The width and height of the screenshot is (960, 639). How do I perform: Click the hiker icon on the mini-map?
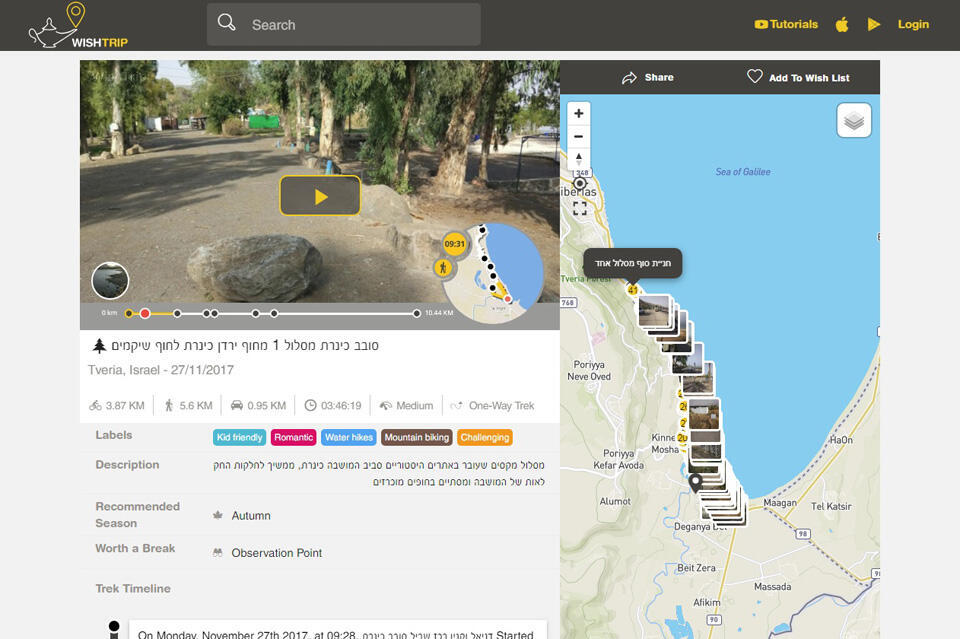click(x=443, y=268)
